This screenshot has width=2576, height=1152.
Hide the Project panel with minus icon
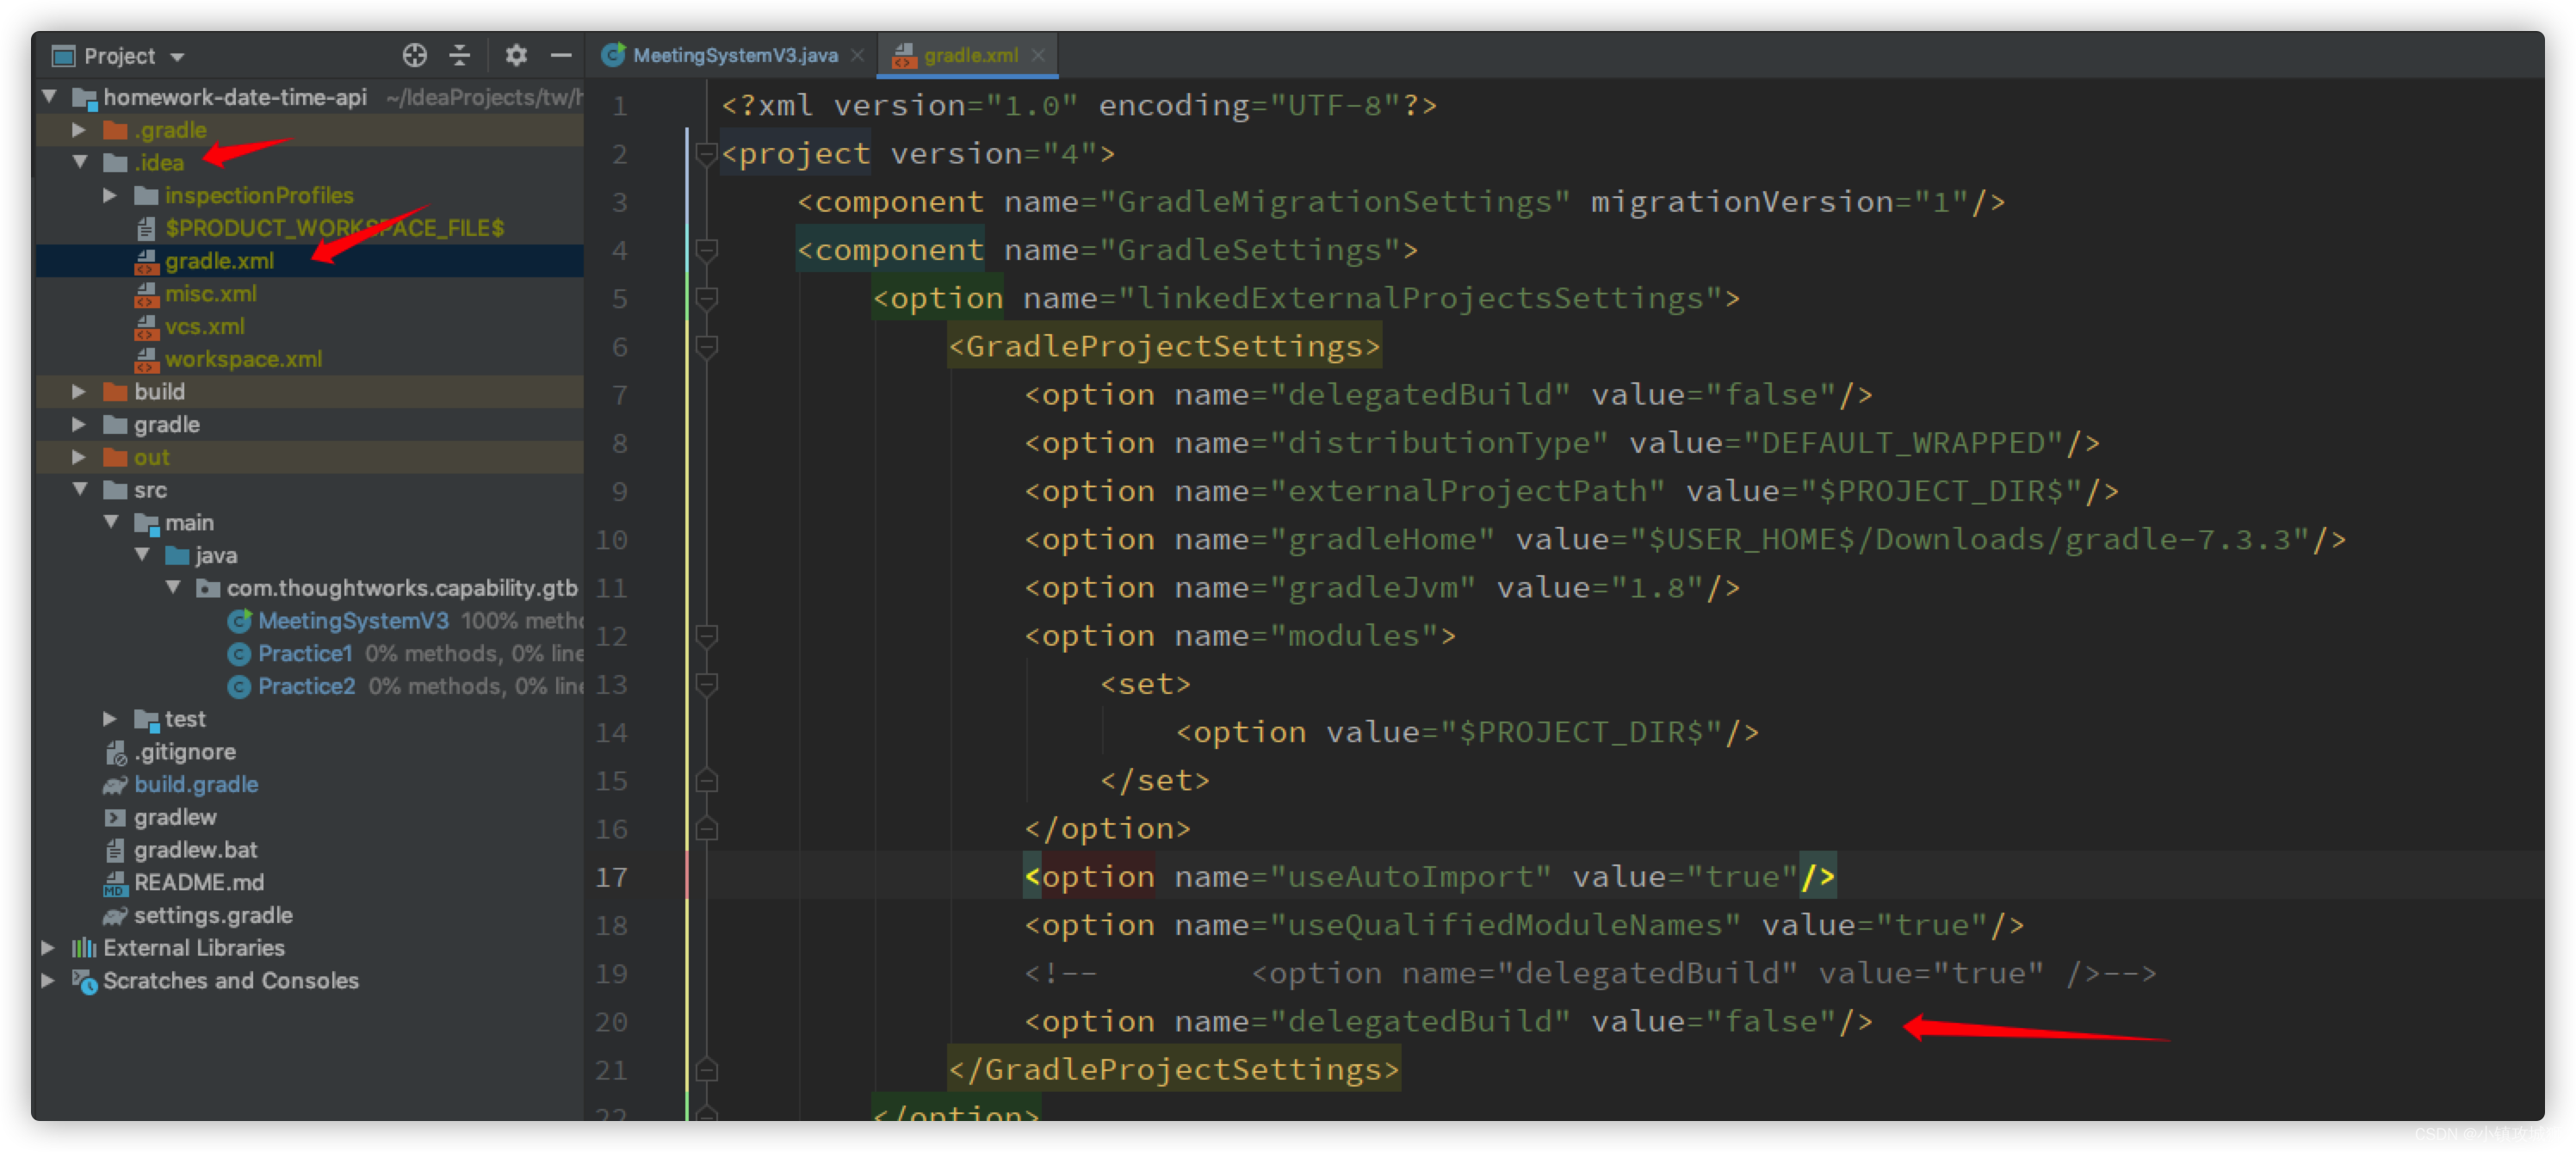[x=561, y=56]
